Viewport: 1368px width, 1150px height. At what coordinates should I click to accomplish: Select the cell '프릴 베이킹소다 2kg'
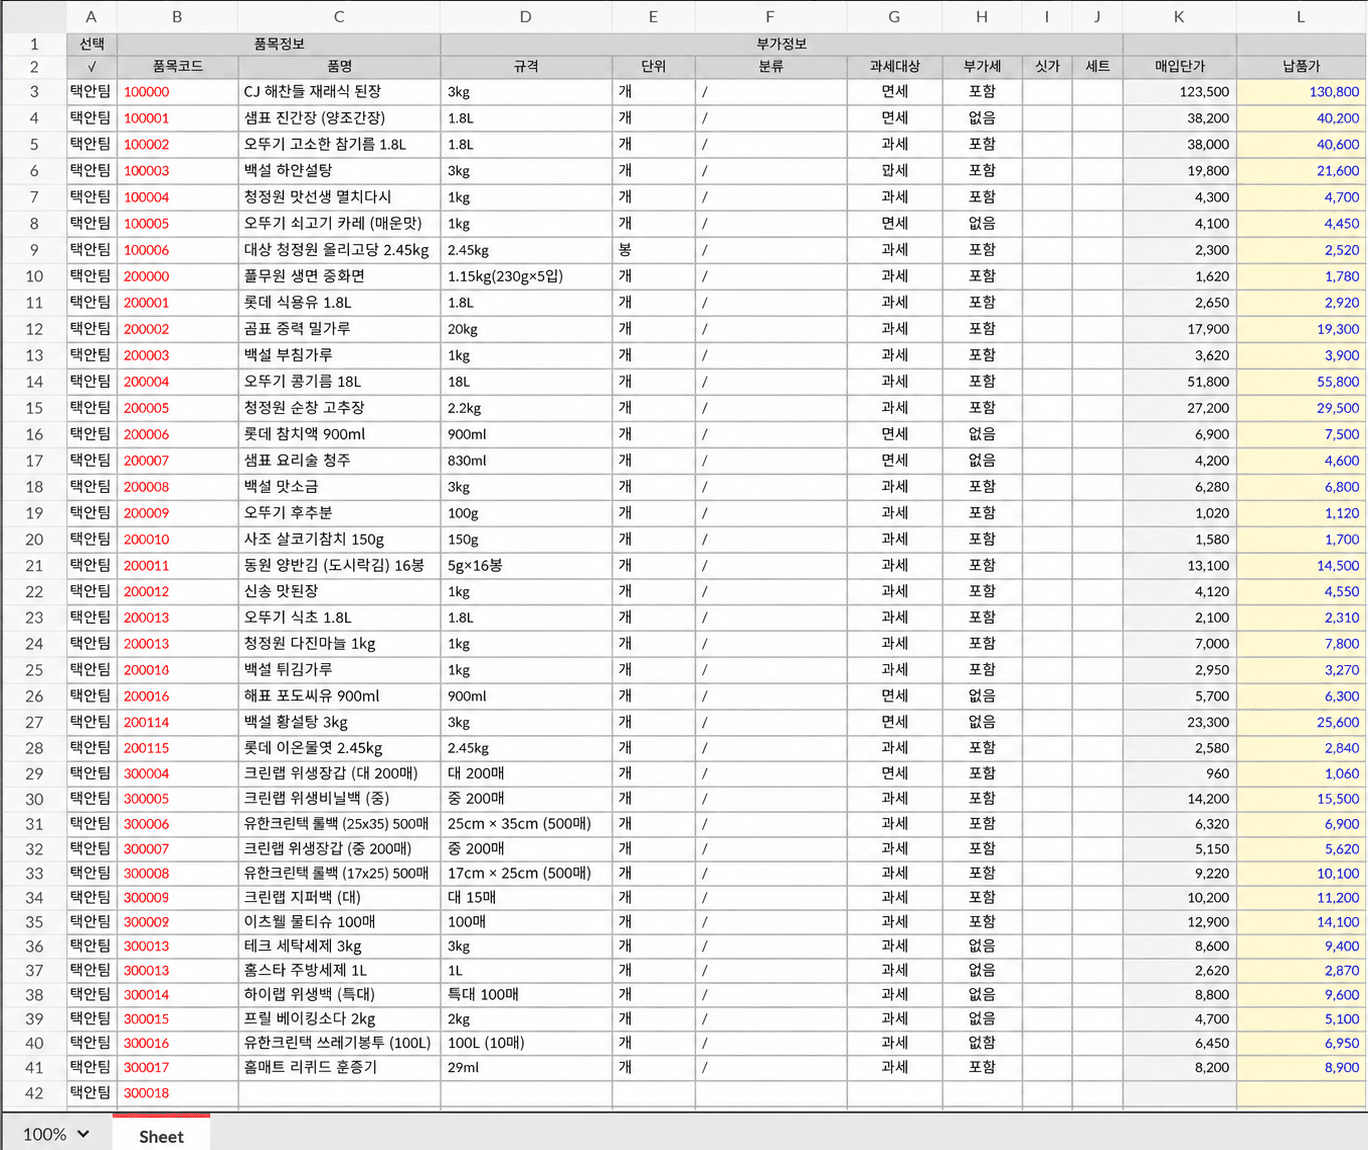click(x=339, y=1019)
